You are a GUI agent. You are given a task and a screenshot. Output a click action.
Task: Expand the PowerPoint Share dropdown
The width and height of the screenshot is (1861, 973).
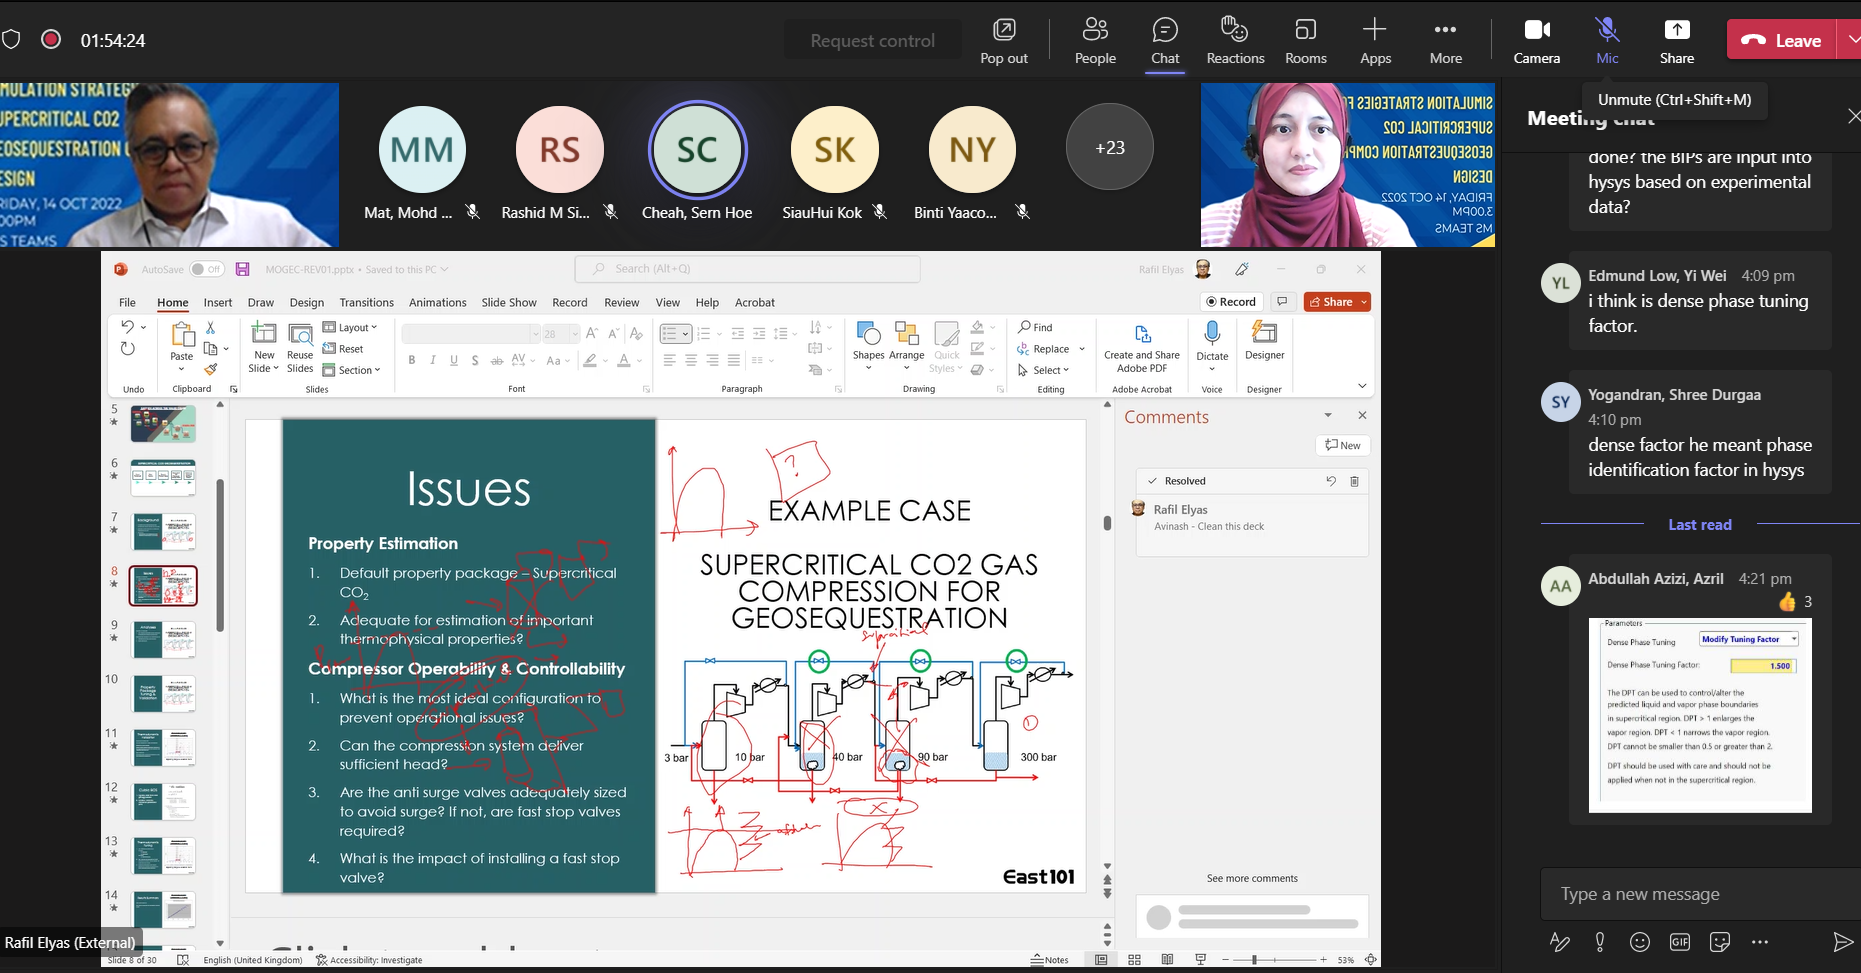[1364, 302]
